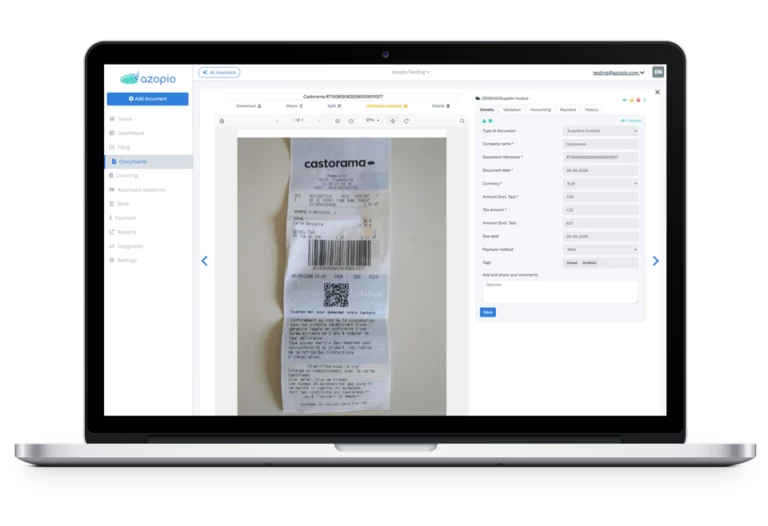Image resolution: width=768 pixels, height=526 pixels.
Task: Switch to the Details tab
Action: [x=487, y=110]
